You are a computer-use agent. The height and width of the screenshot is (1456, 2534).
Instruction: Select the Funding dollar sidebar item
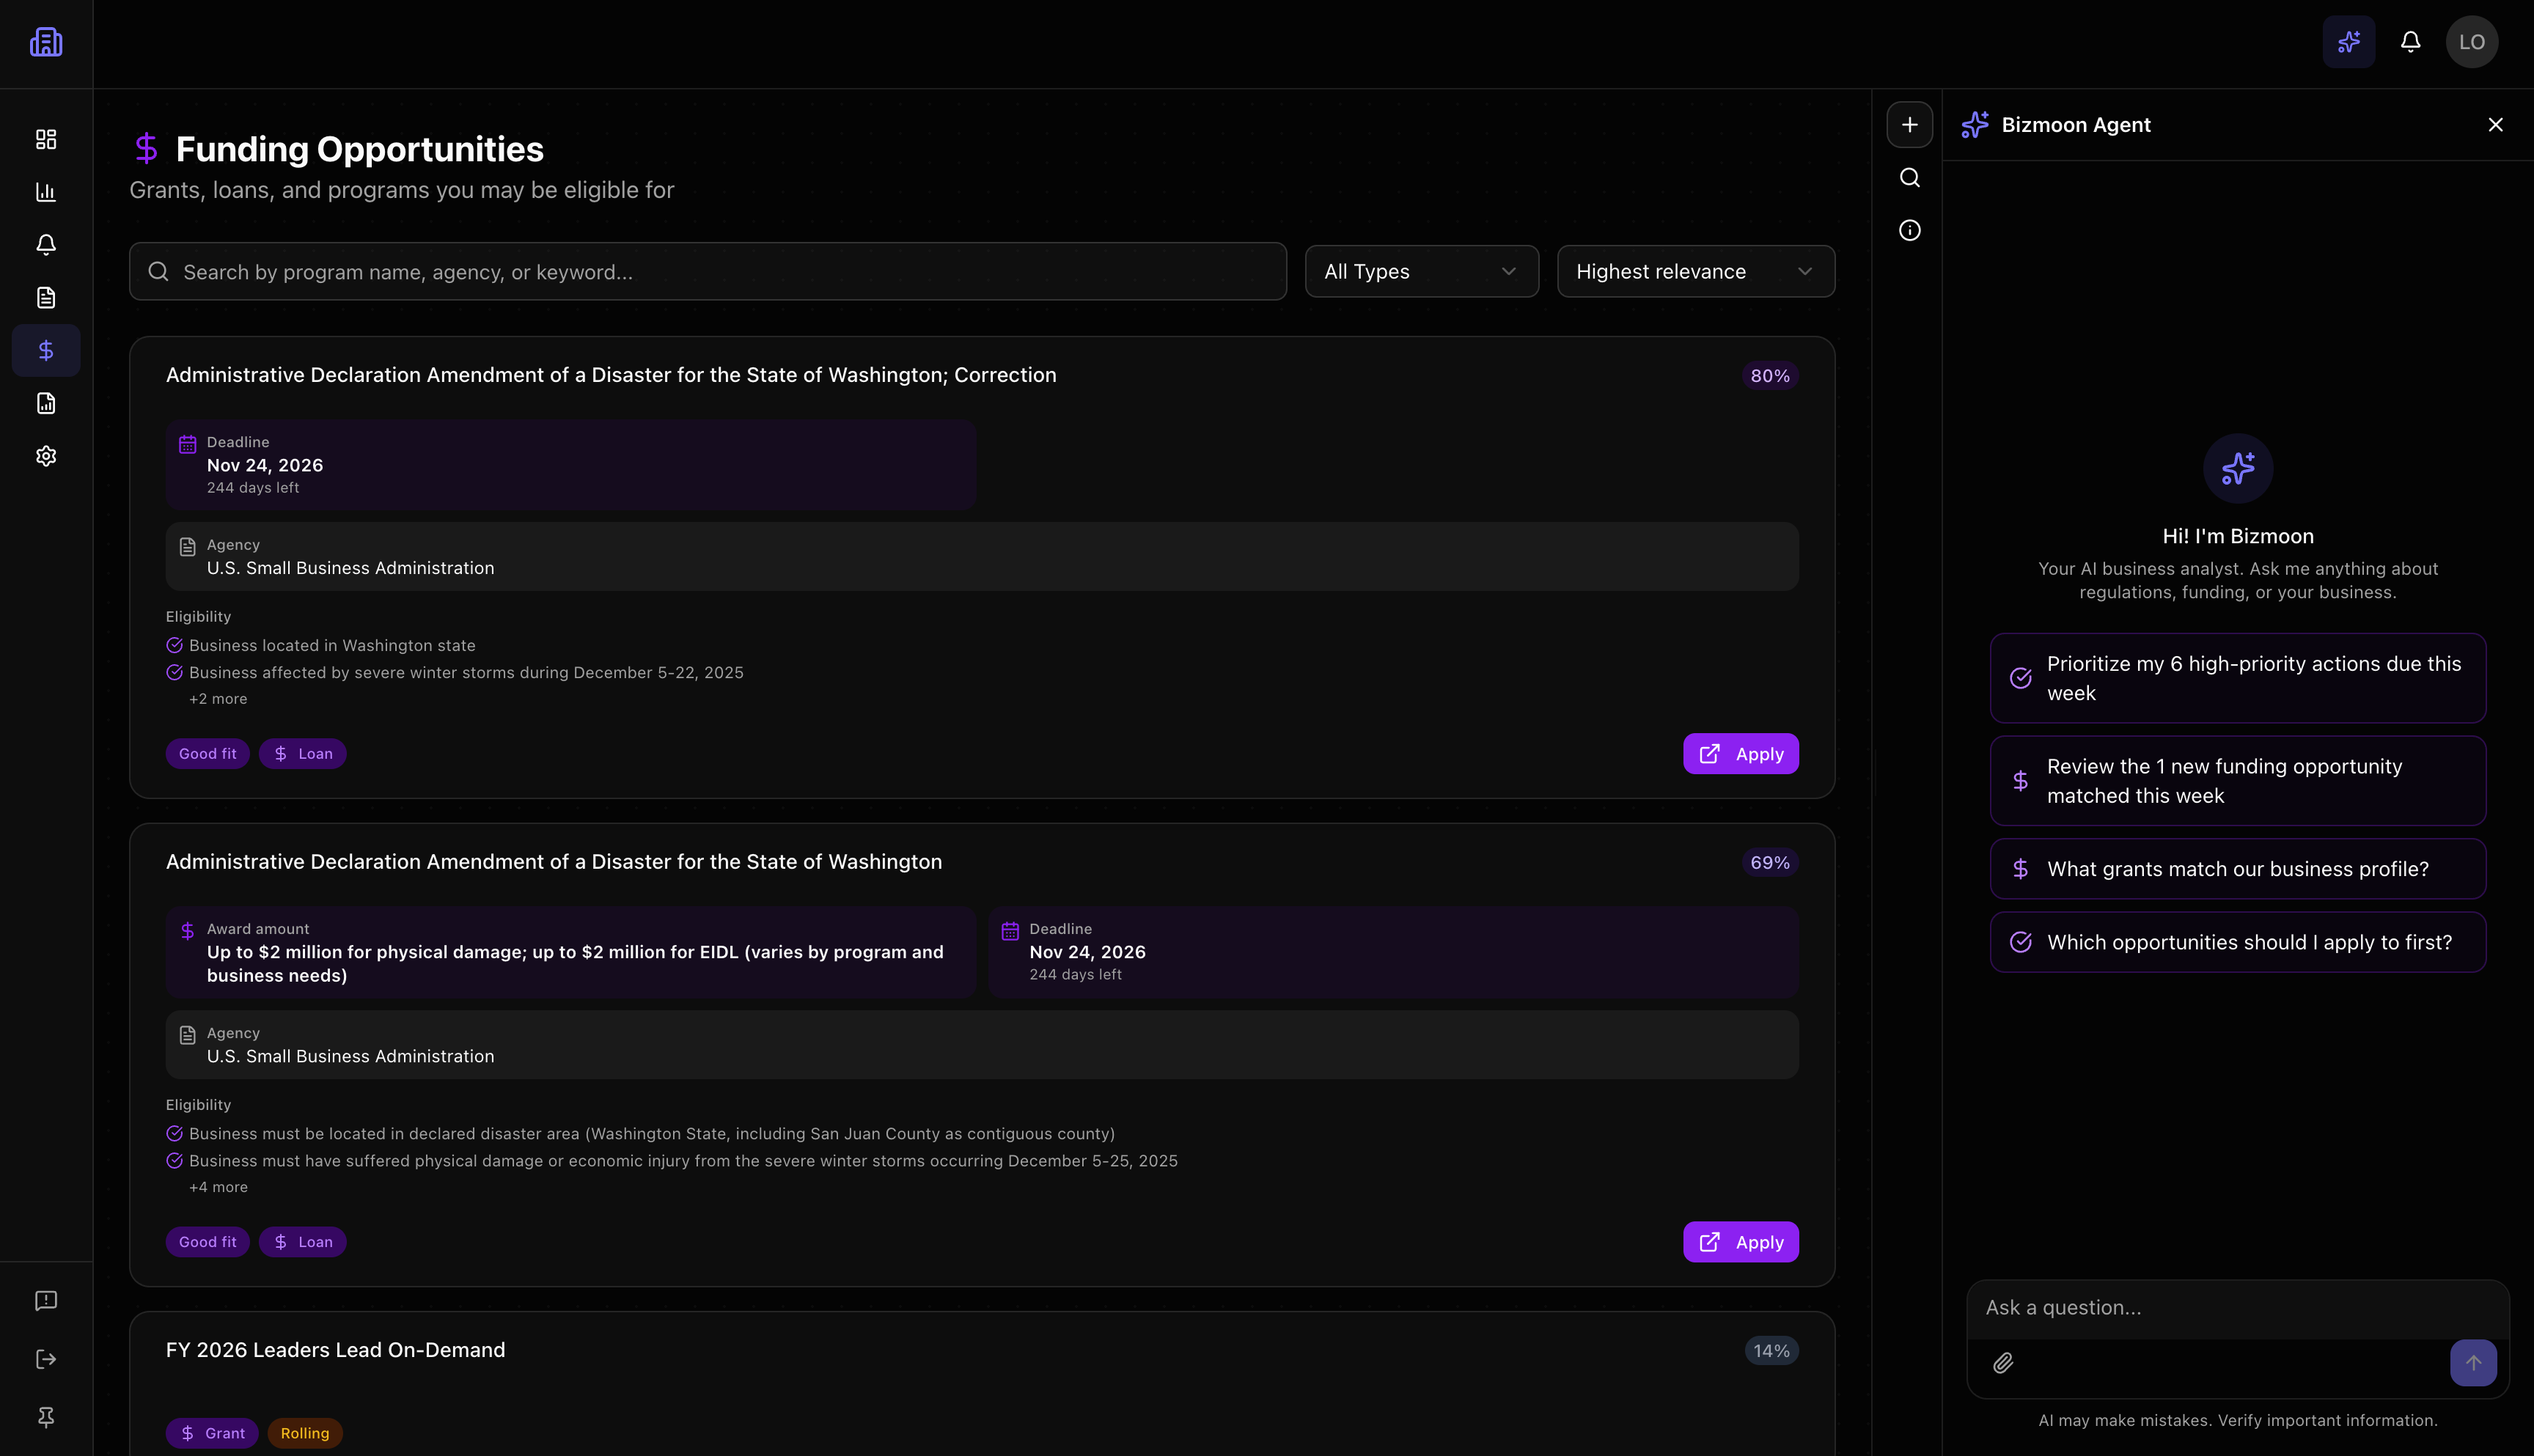tap(46, 351)
